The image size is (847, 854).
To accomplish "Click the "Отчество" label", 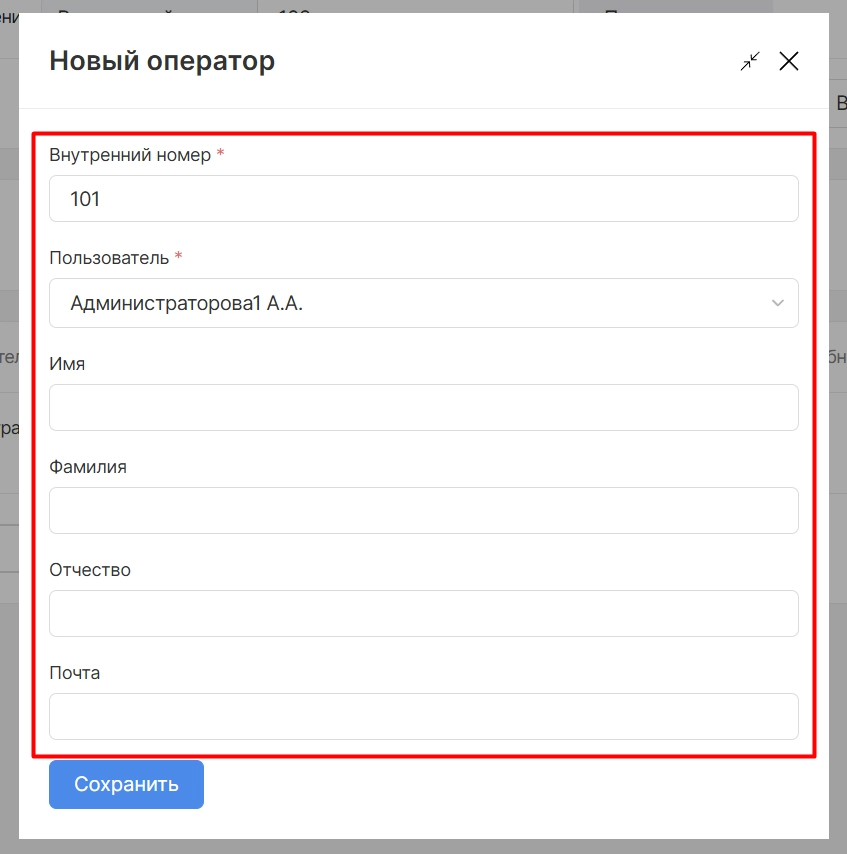I will point(90,570).
